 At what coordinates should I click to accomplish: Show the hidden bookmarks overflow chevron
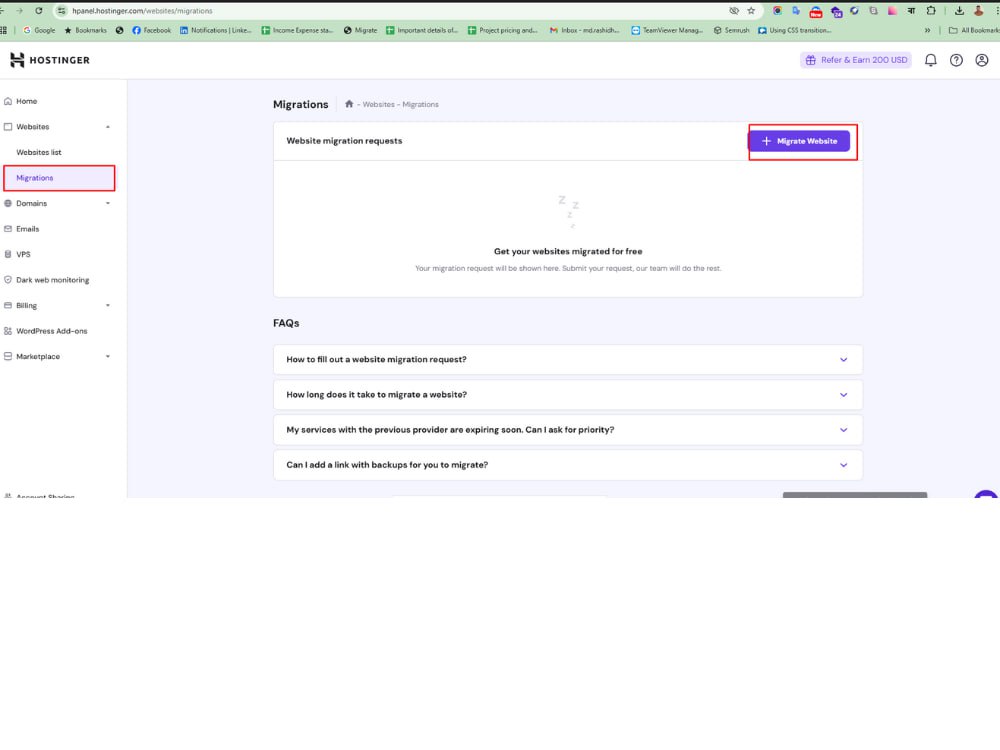[x=927, y=30]
